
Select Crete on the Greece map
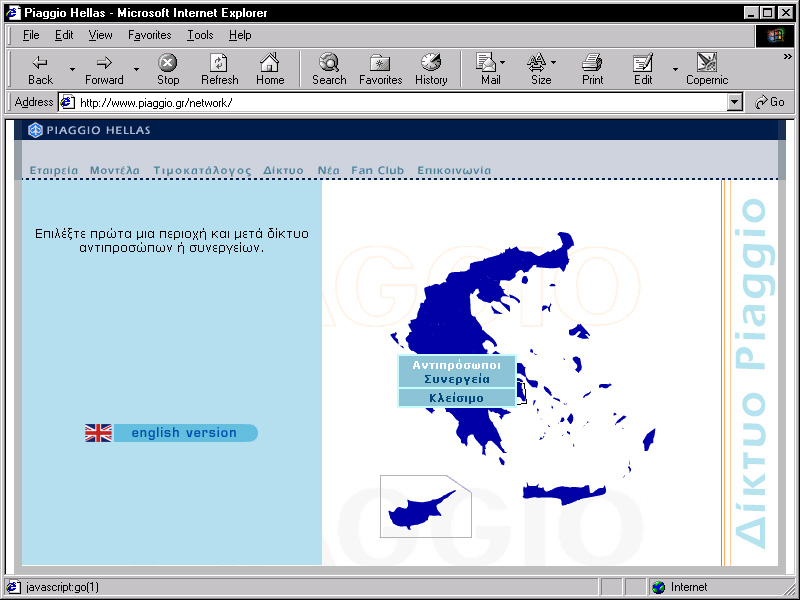coord(564,494)
